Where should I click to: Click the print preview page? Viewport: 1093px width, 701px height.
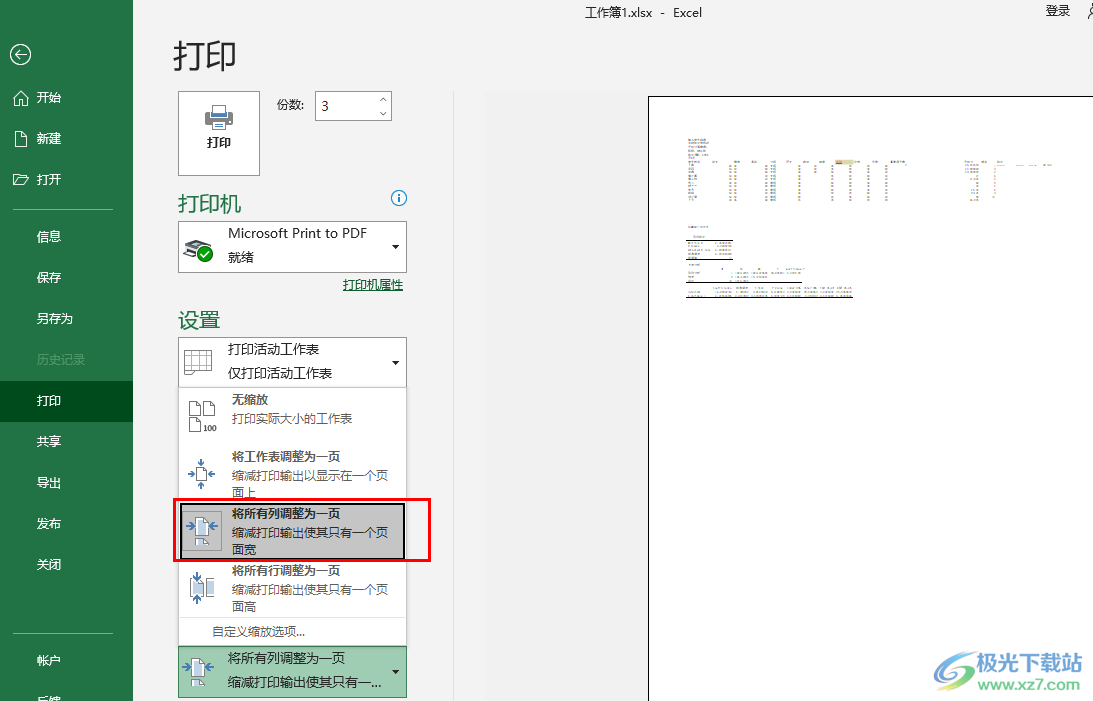coord(871,399)
